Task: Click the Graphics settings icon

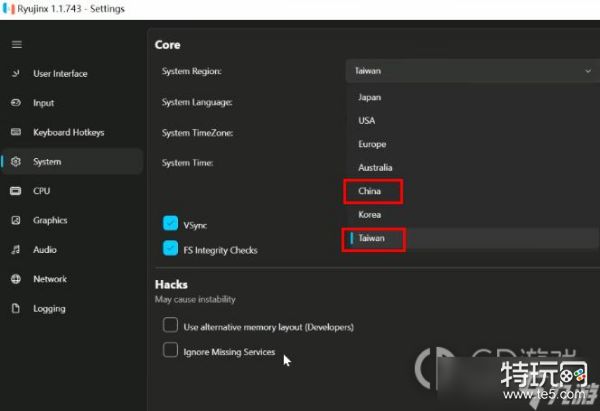Action: (x=16, y=220)
